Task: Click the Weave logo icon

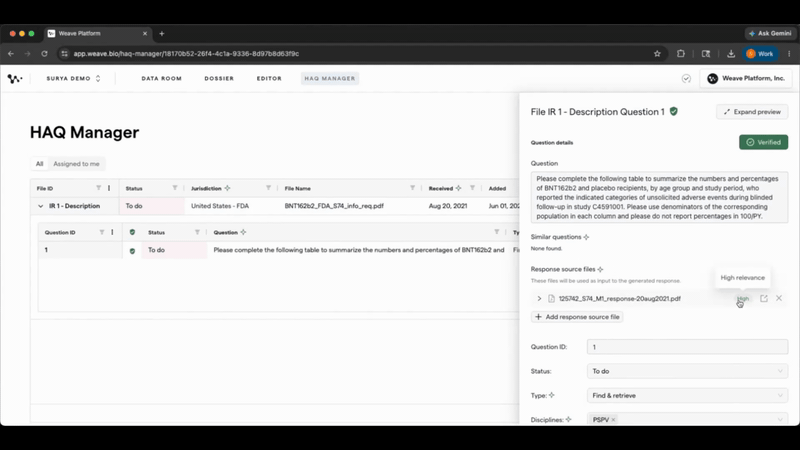Action: (x=15, y=79)
